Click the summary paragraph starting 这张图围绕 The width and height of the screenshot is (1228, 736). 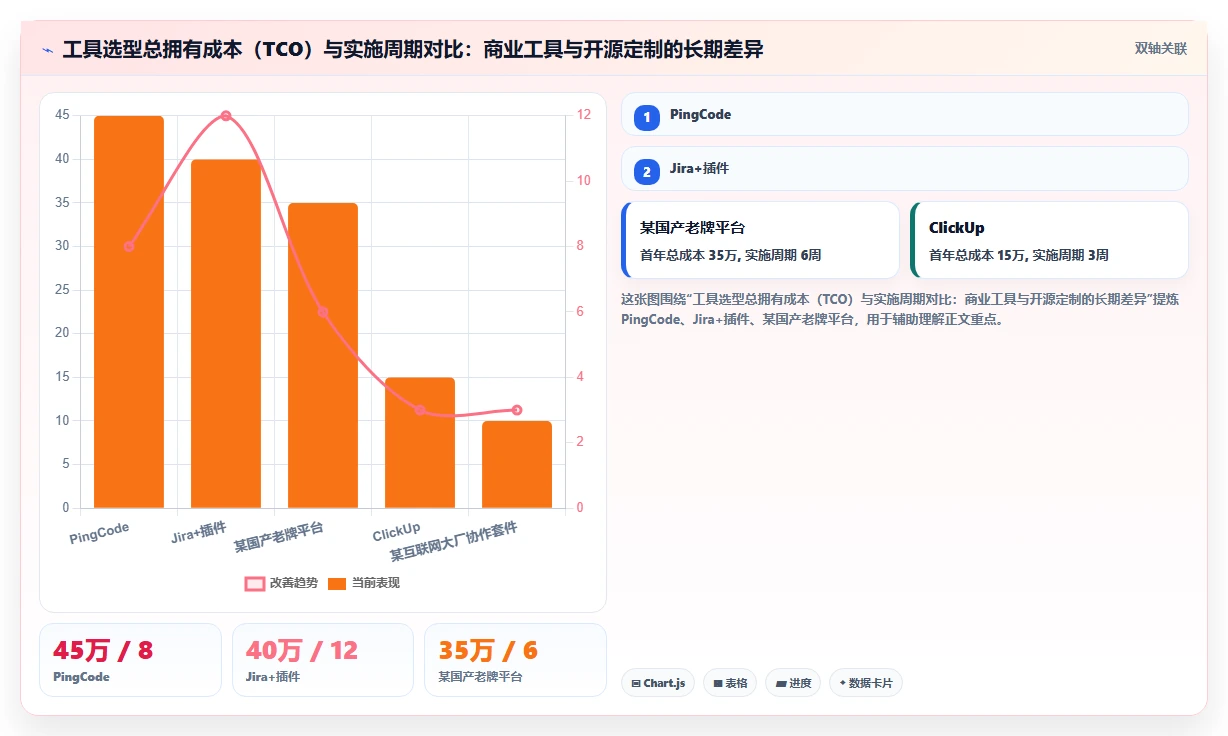tap(901, 309)
